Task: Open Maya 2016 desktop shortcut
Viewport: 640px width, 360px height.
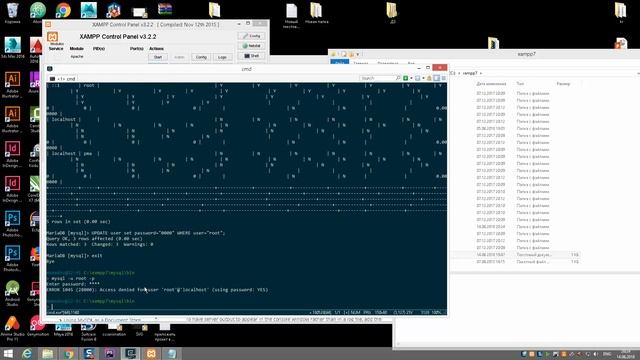Action: [63, 330]
